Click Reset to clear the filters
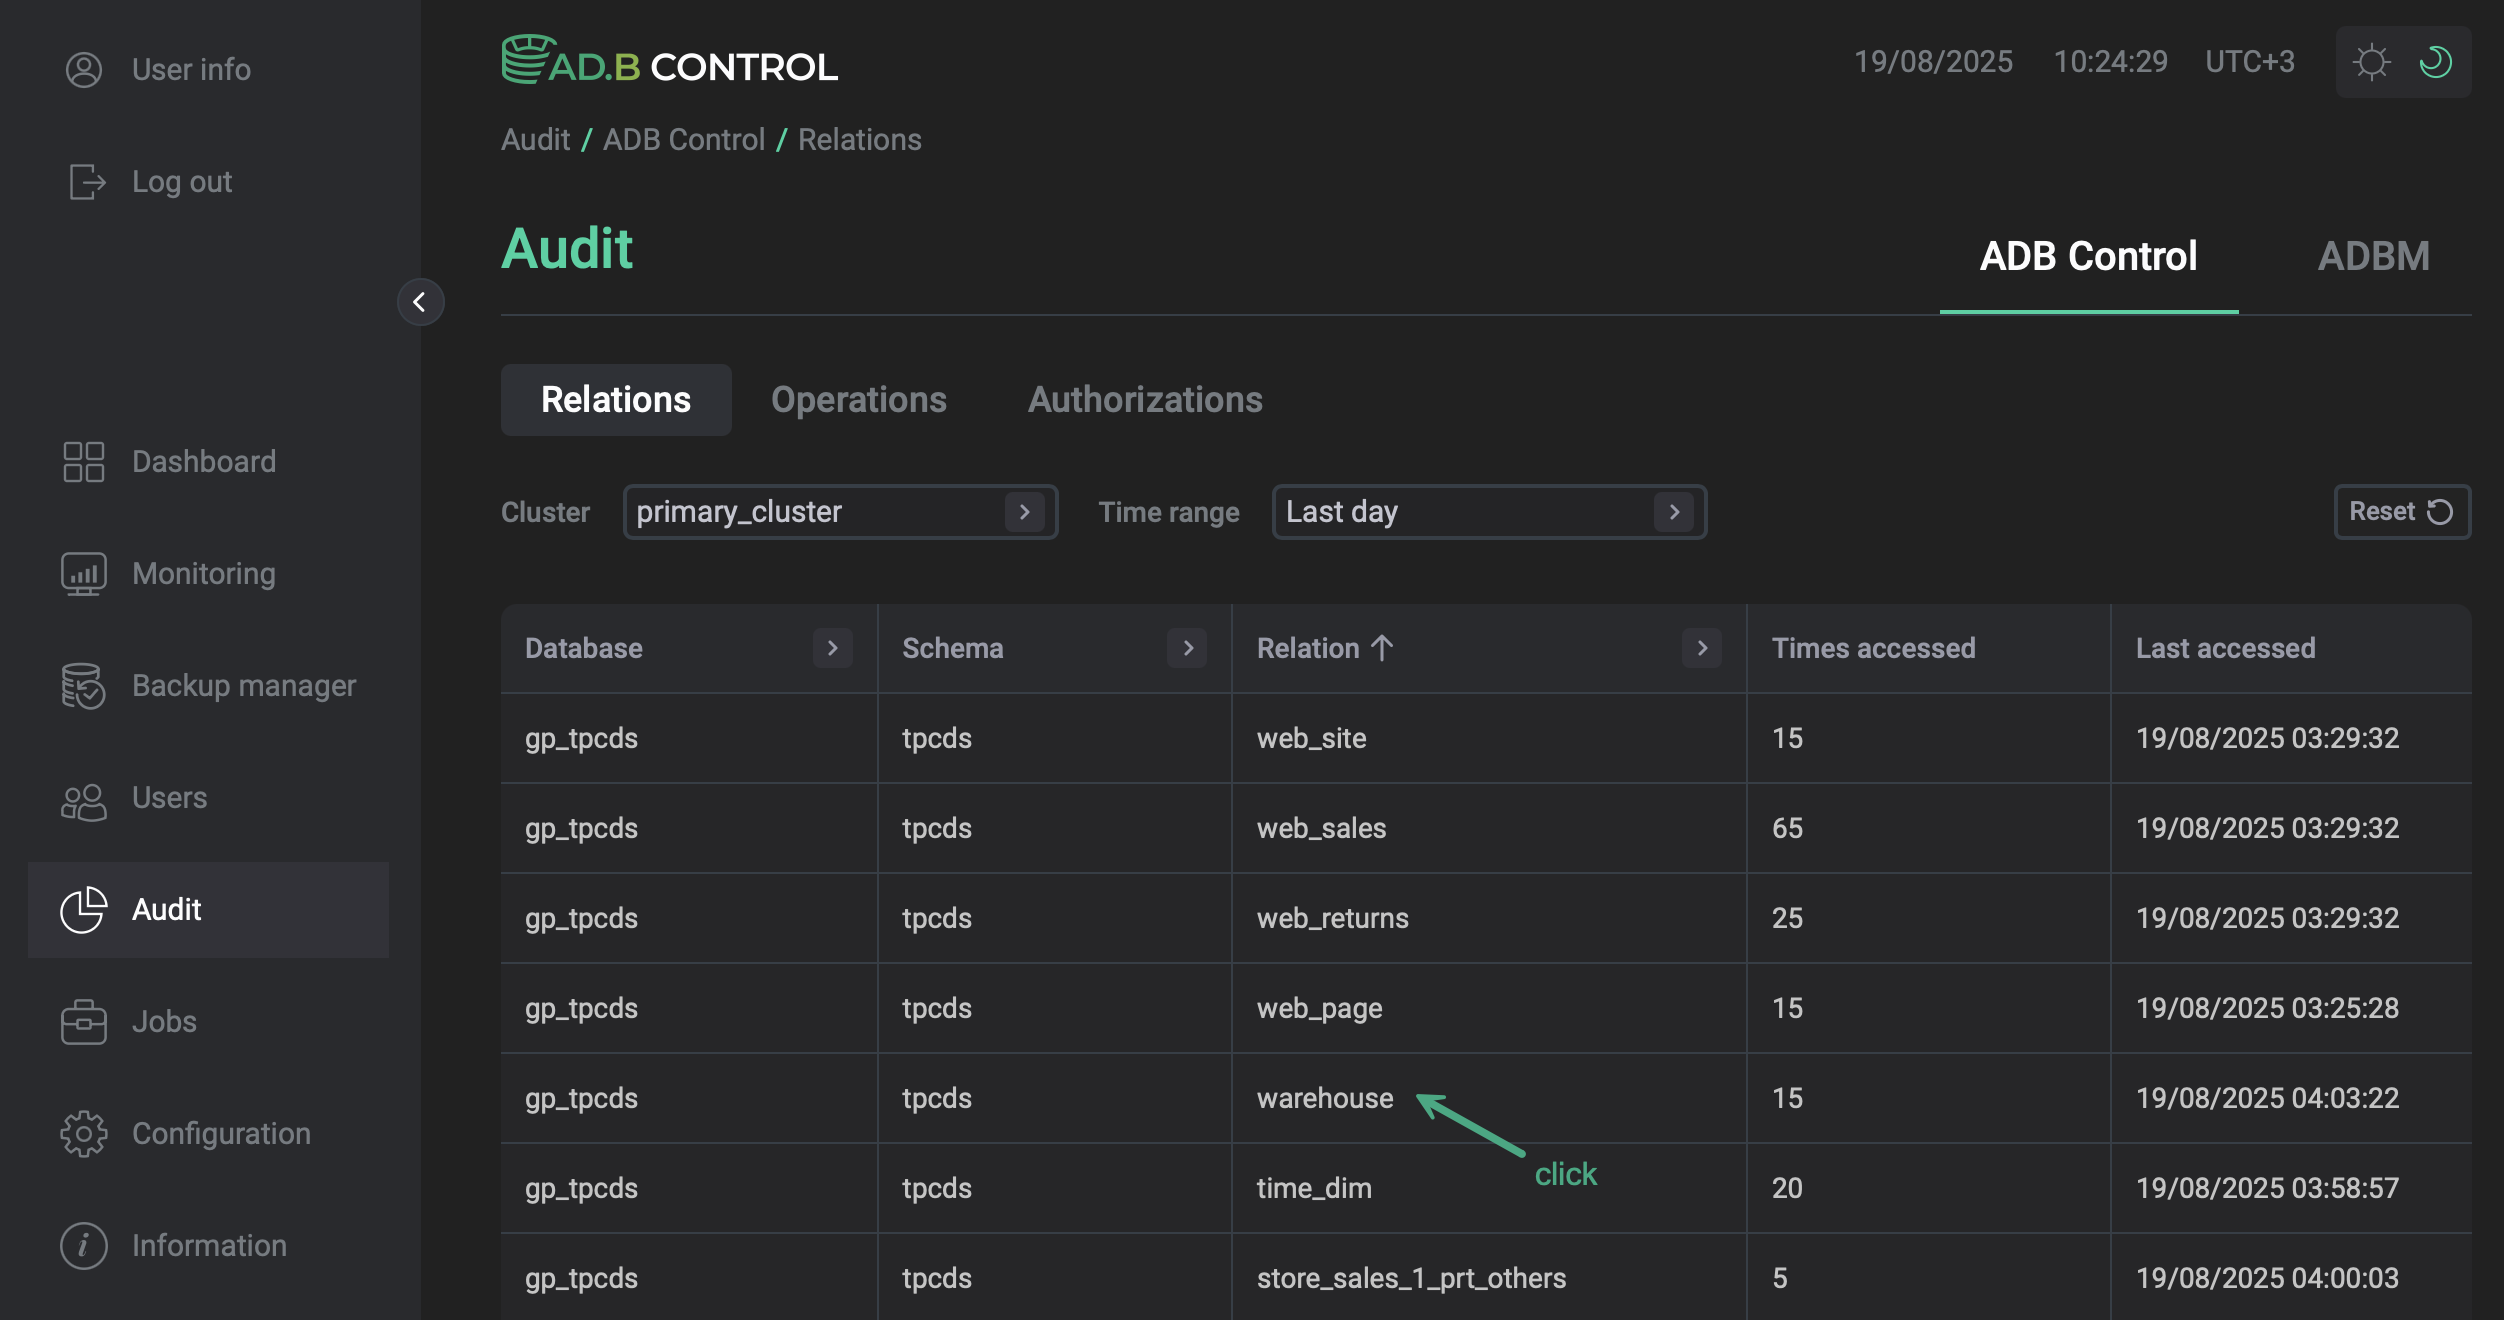2504x1320 pixels. [x=2401, y=511]
